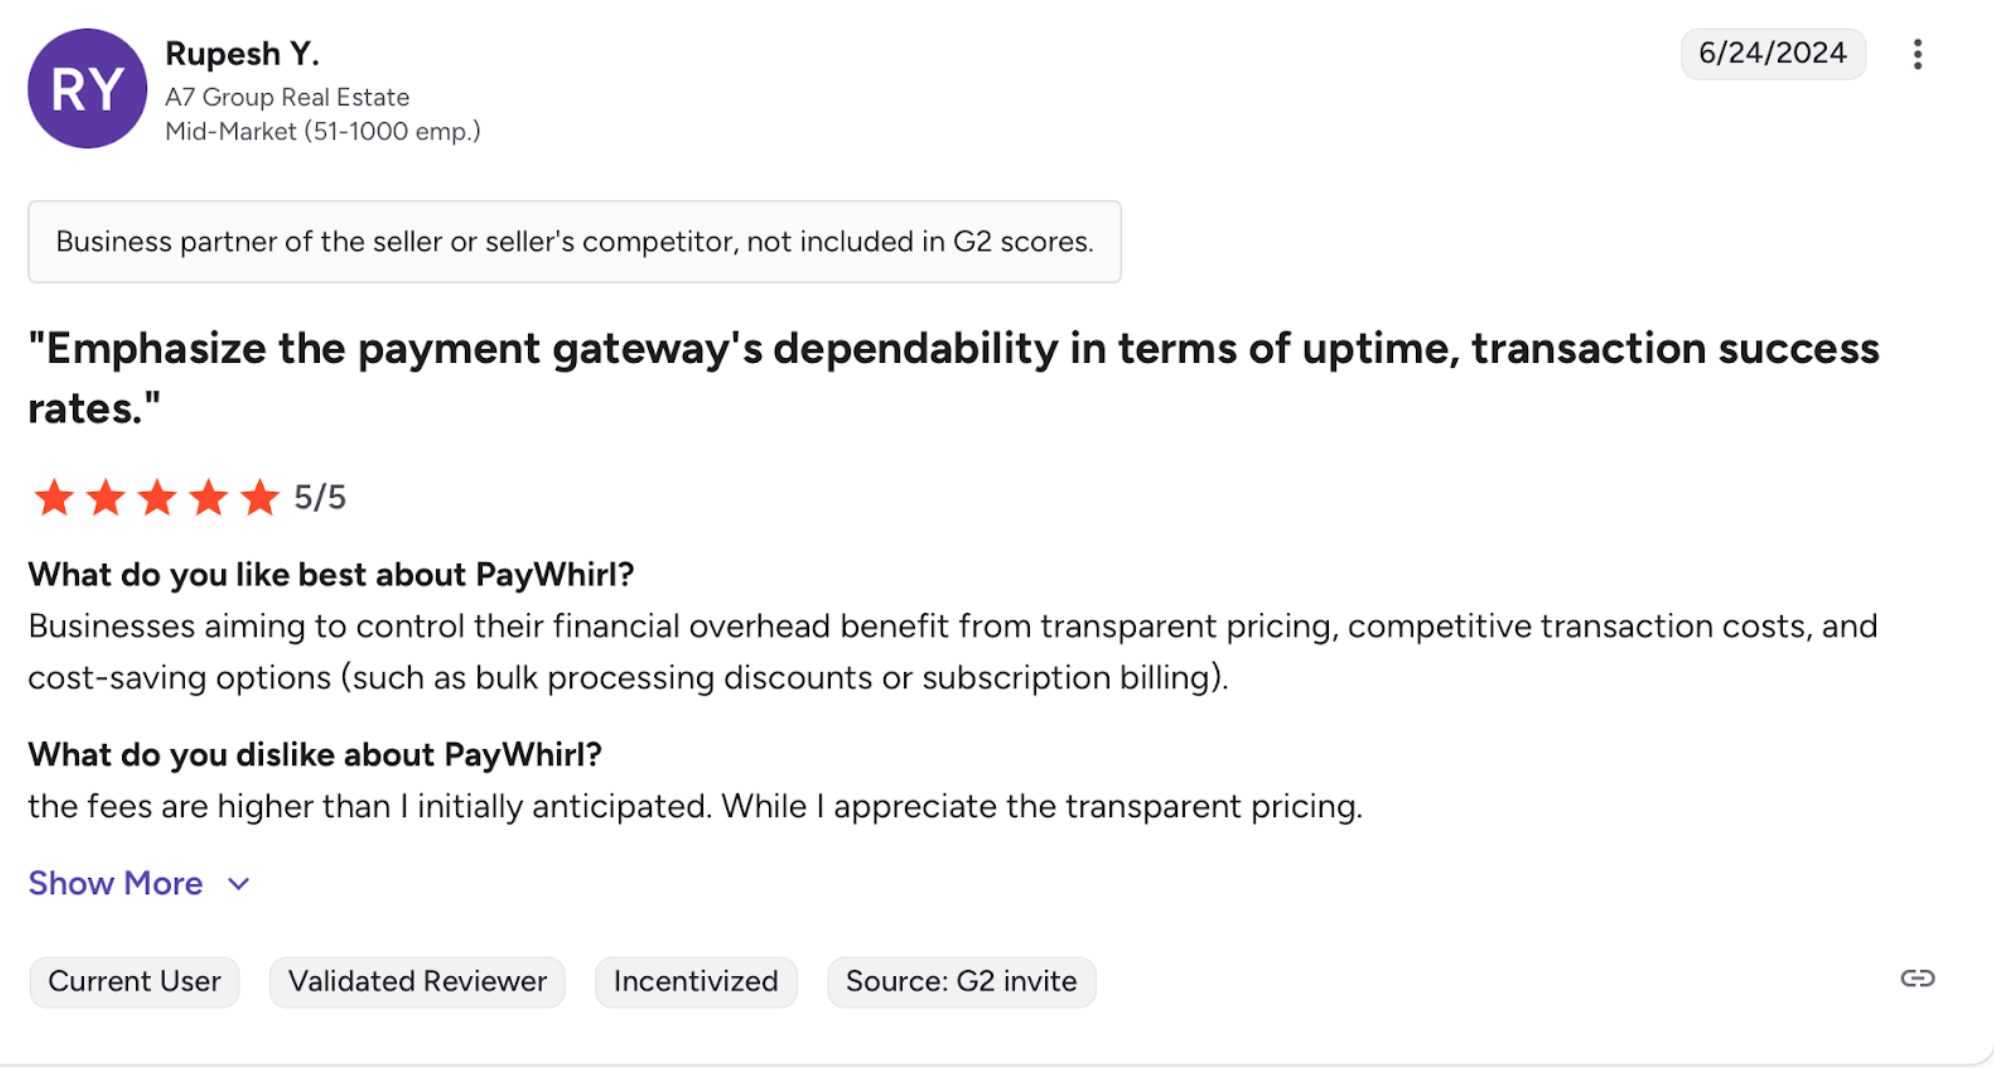Click the Show More link

click(116, 884)
